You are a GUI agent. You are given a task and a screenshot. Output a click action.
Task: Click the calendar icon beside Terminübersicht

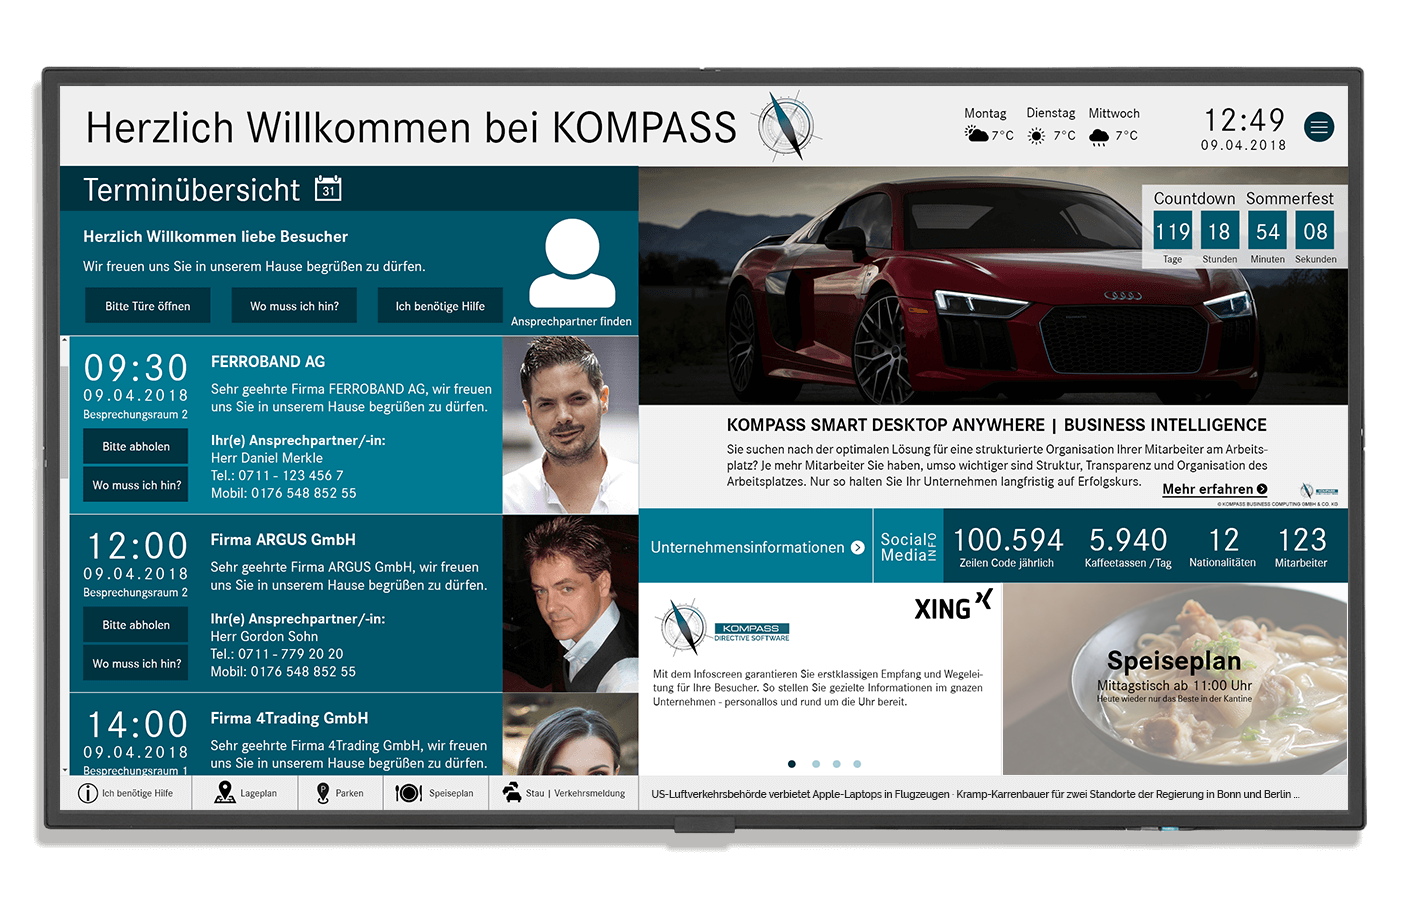328,189
